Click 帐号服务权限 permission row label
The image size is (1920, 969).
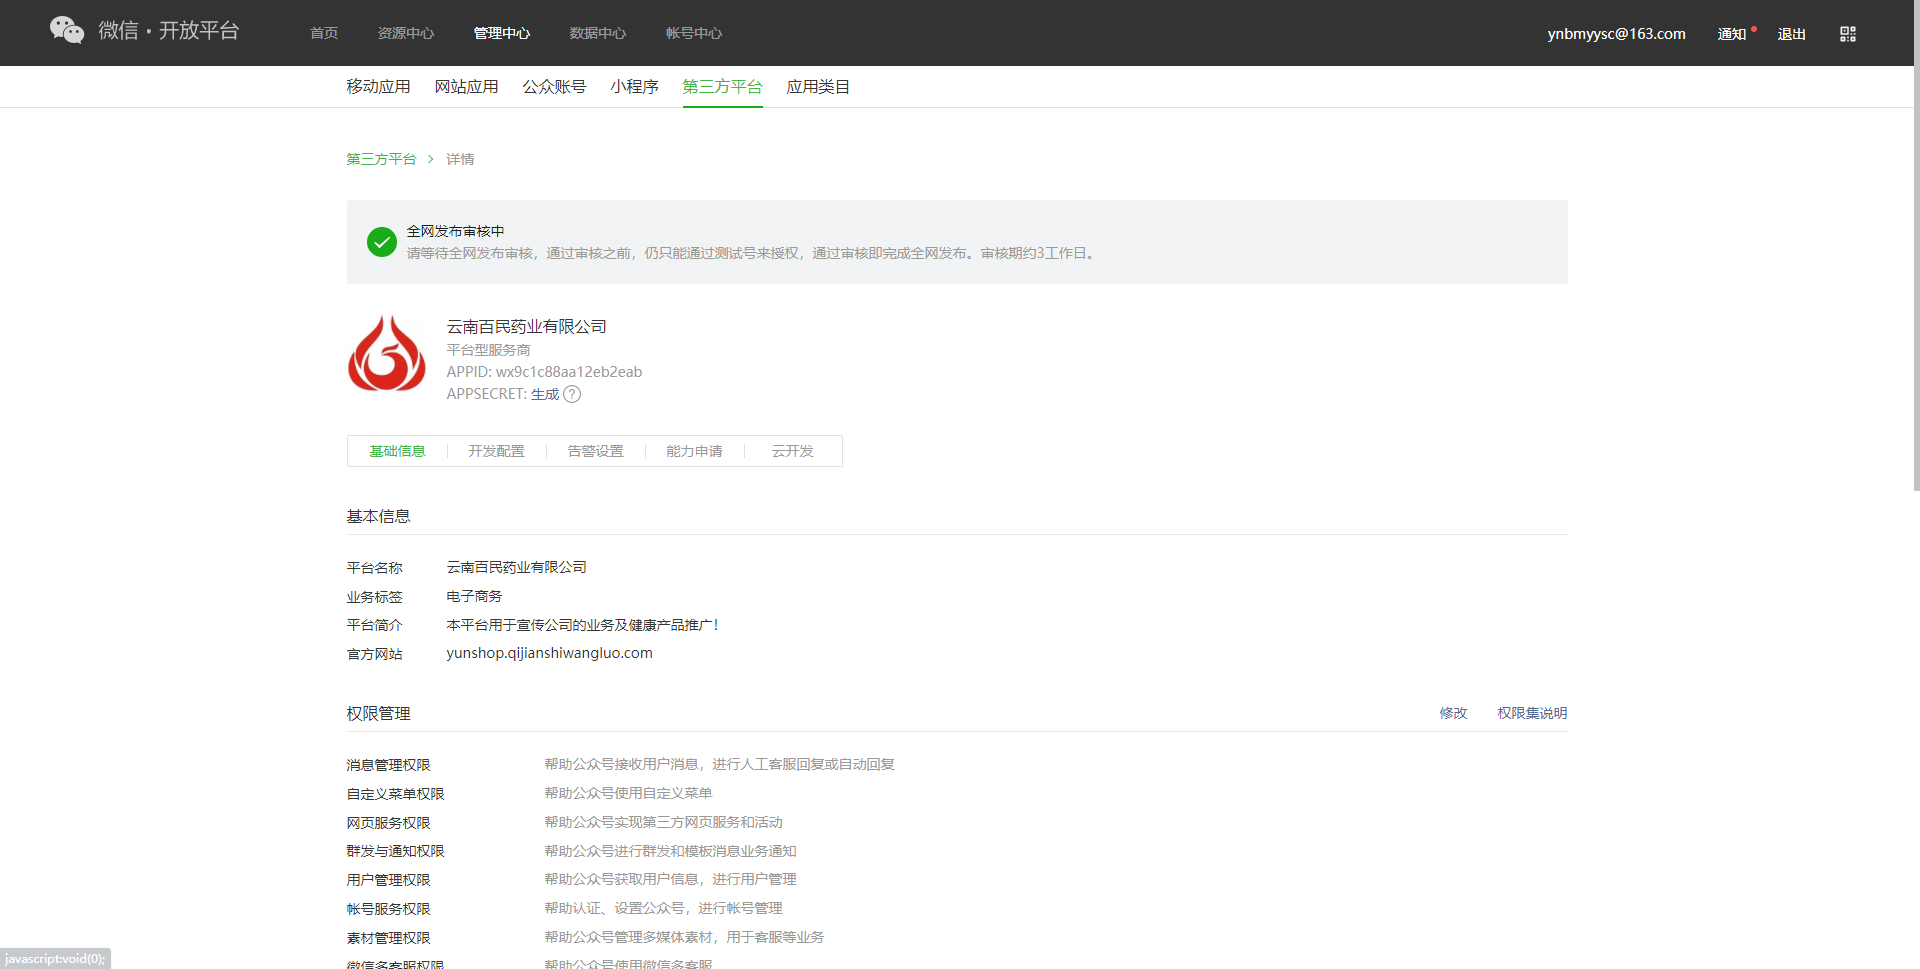[388, 909]
